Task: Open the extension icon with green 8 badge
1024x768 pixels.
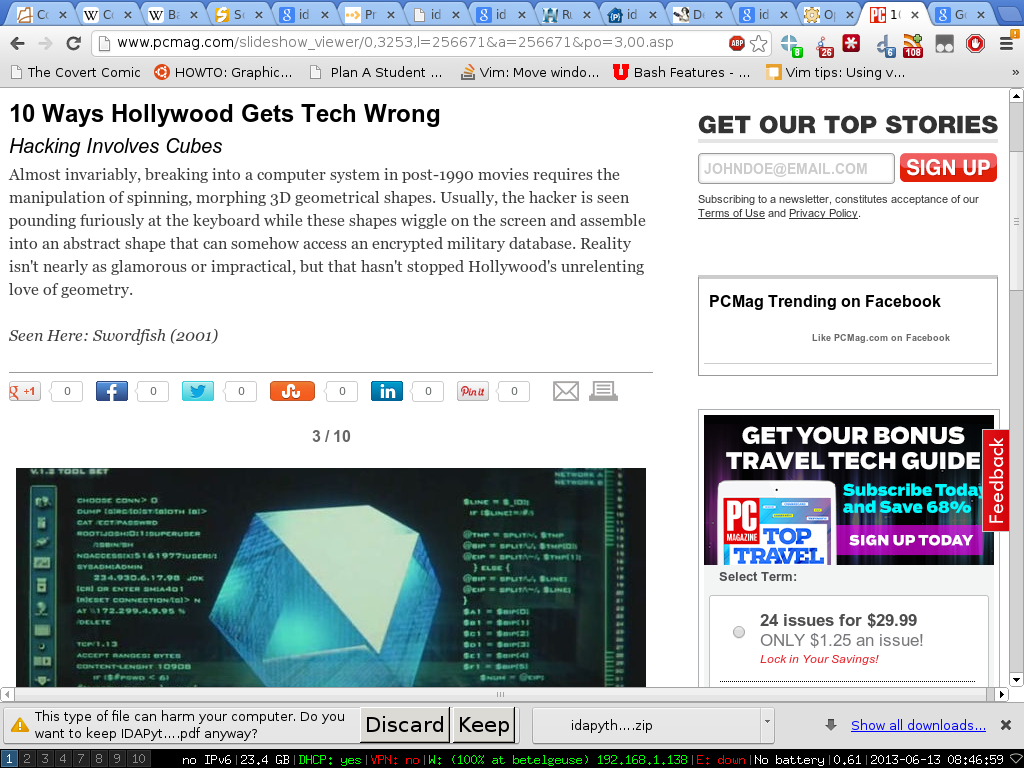Action: click(791, 44)
